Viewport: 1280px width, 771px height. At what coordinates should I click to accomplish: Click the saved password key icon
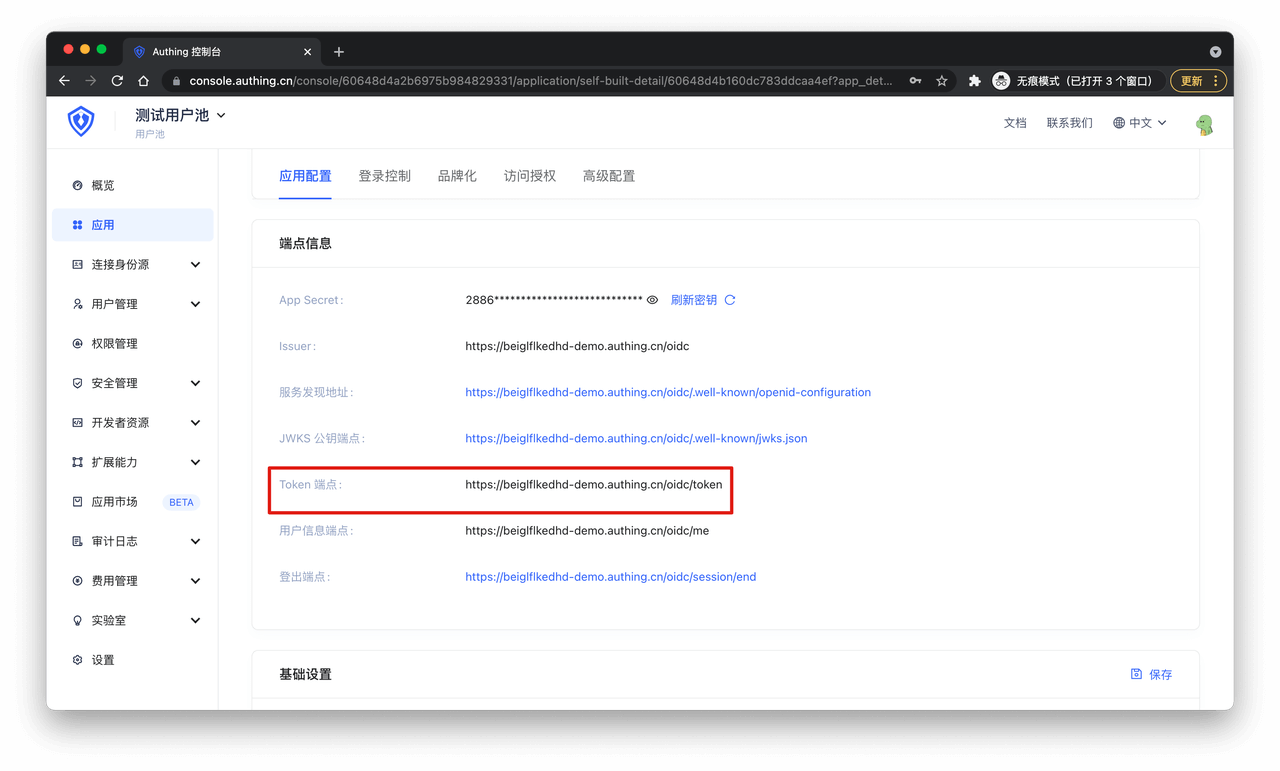(x=915, y=81)
